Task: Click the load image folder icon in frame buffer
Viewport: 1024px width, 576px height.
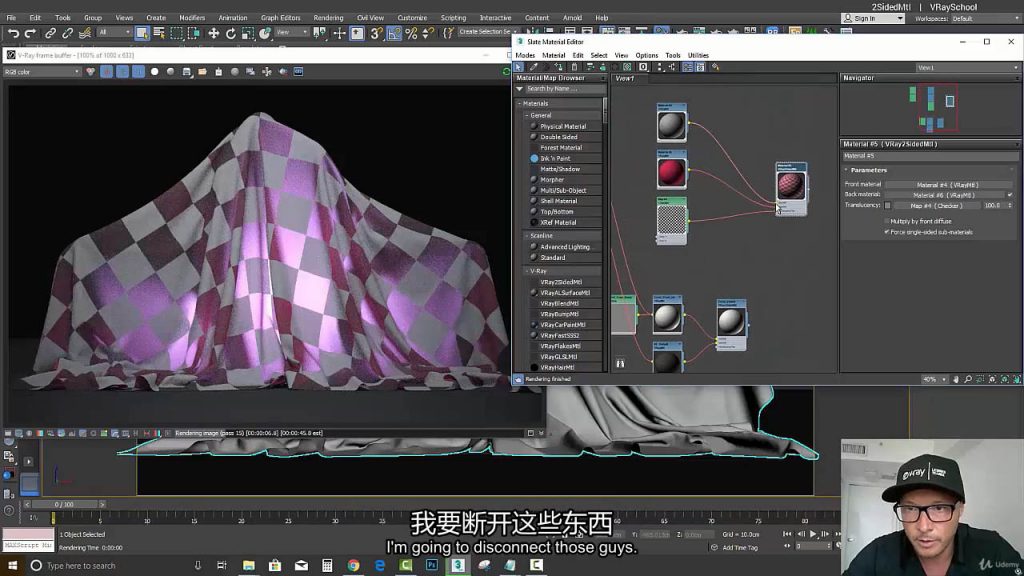Action: pyautogui.click(x=202, y=72)
